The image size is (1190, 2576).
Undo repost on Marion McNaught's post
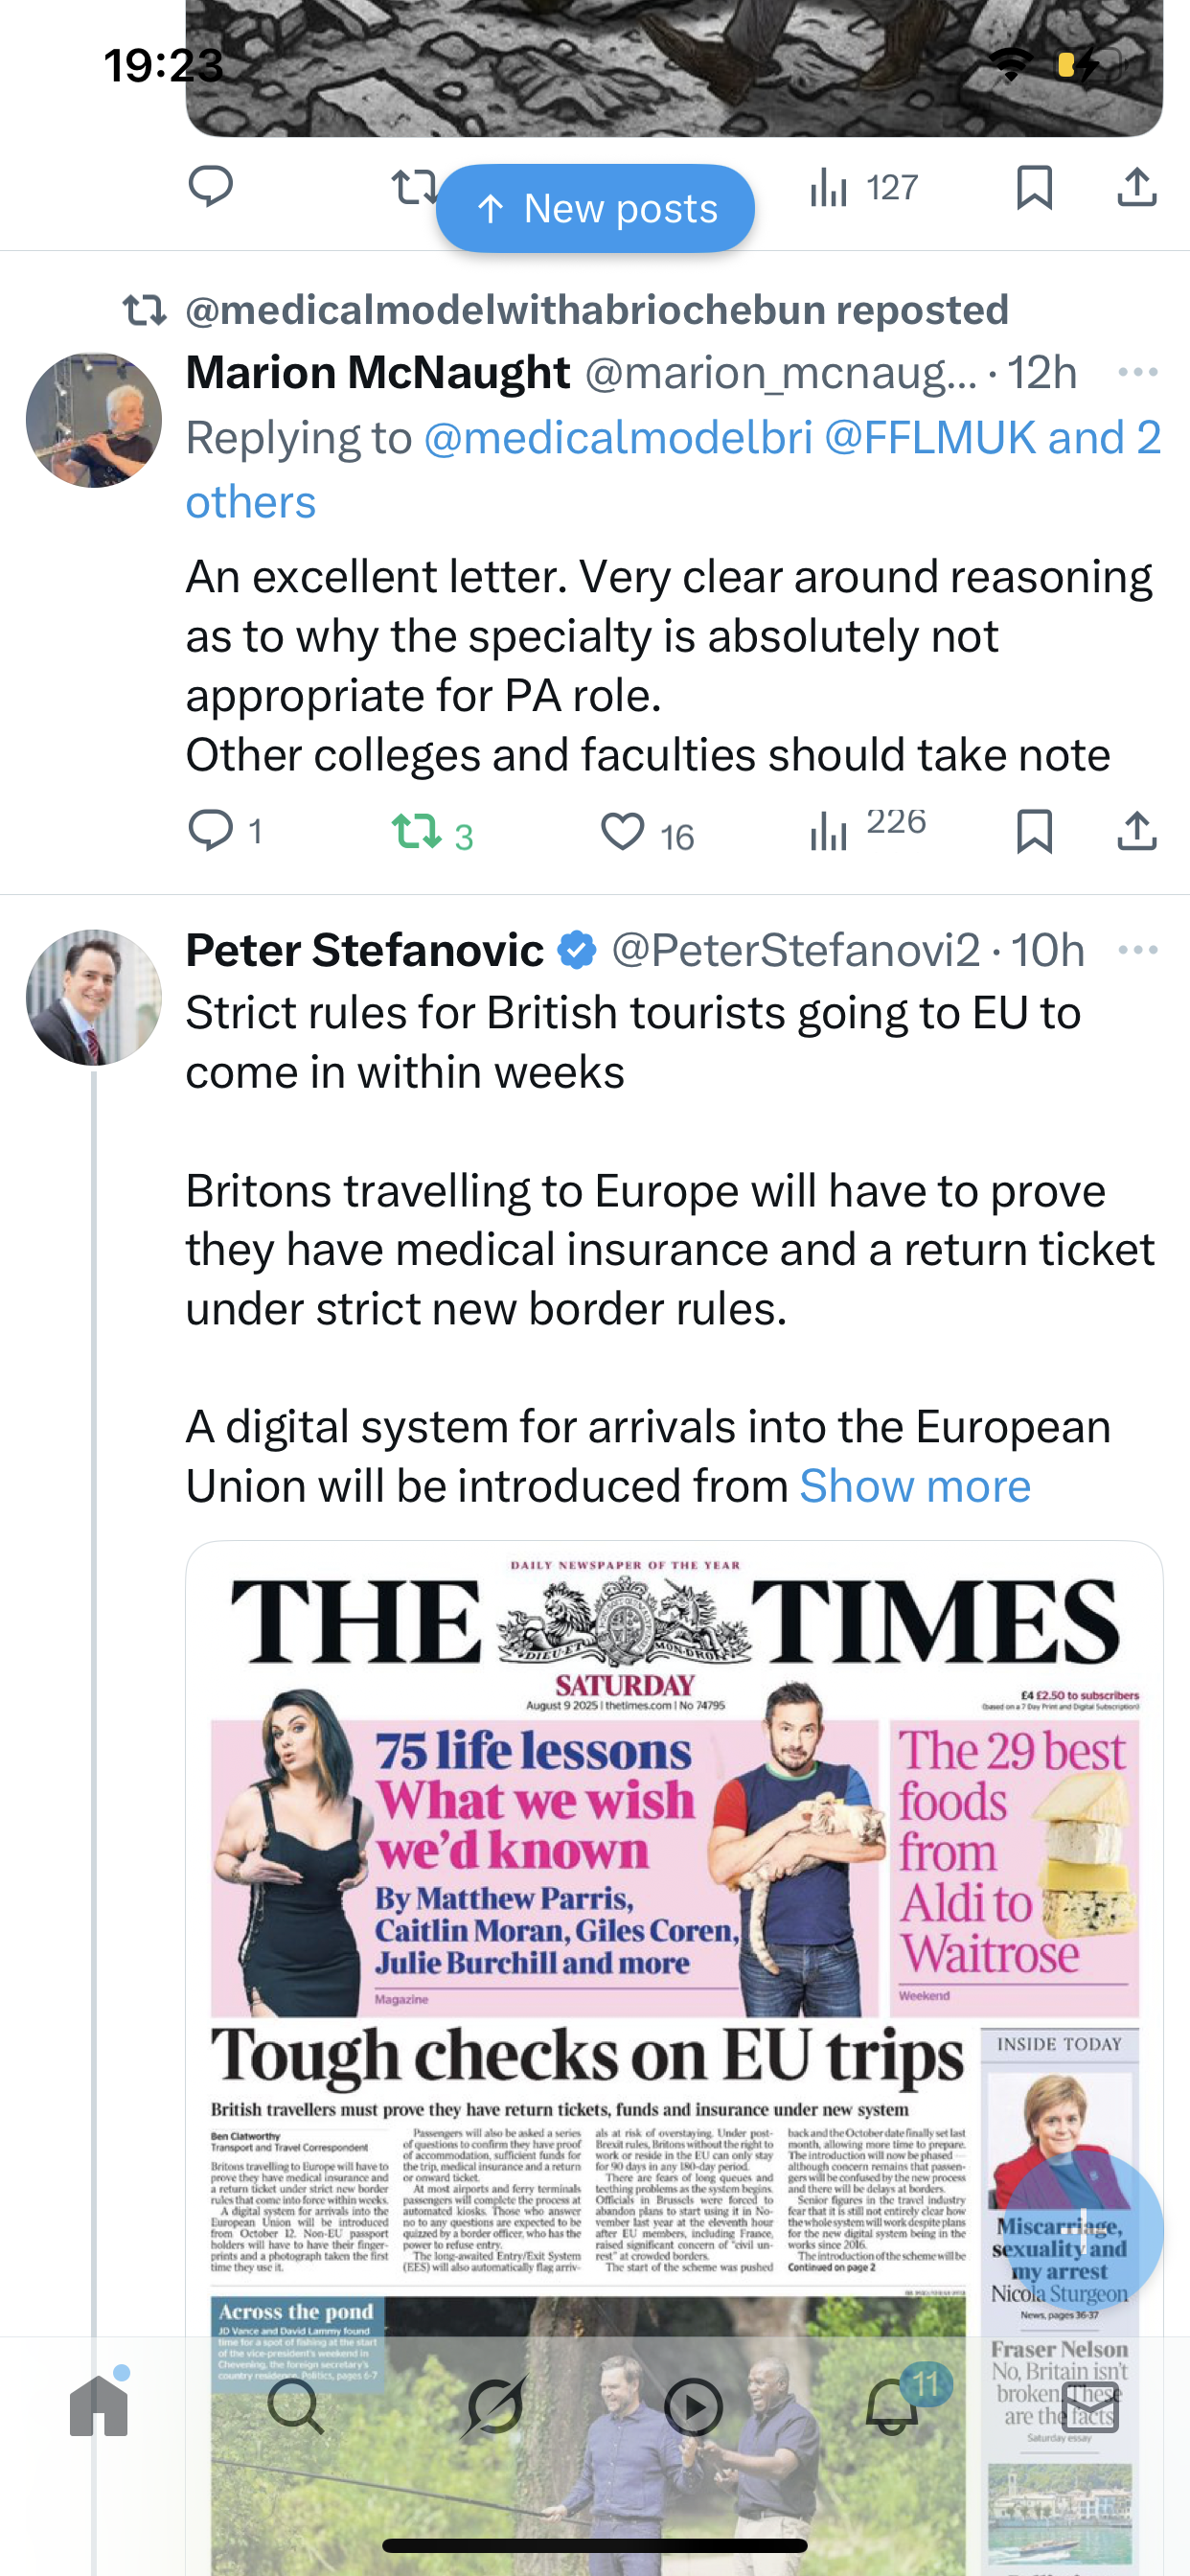416,831
